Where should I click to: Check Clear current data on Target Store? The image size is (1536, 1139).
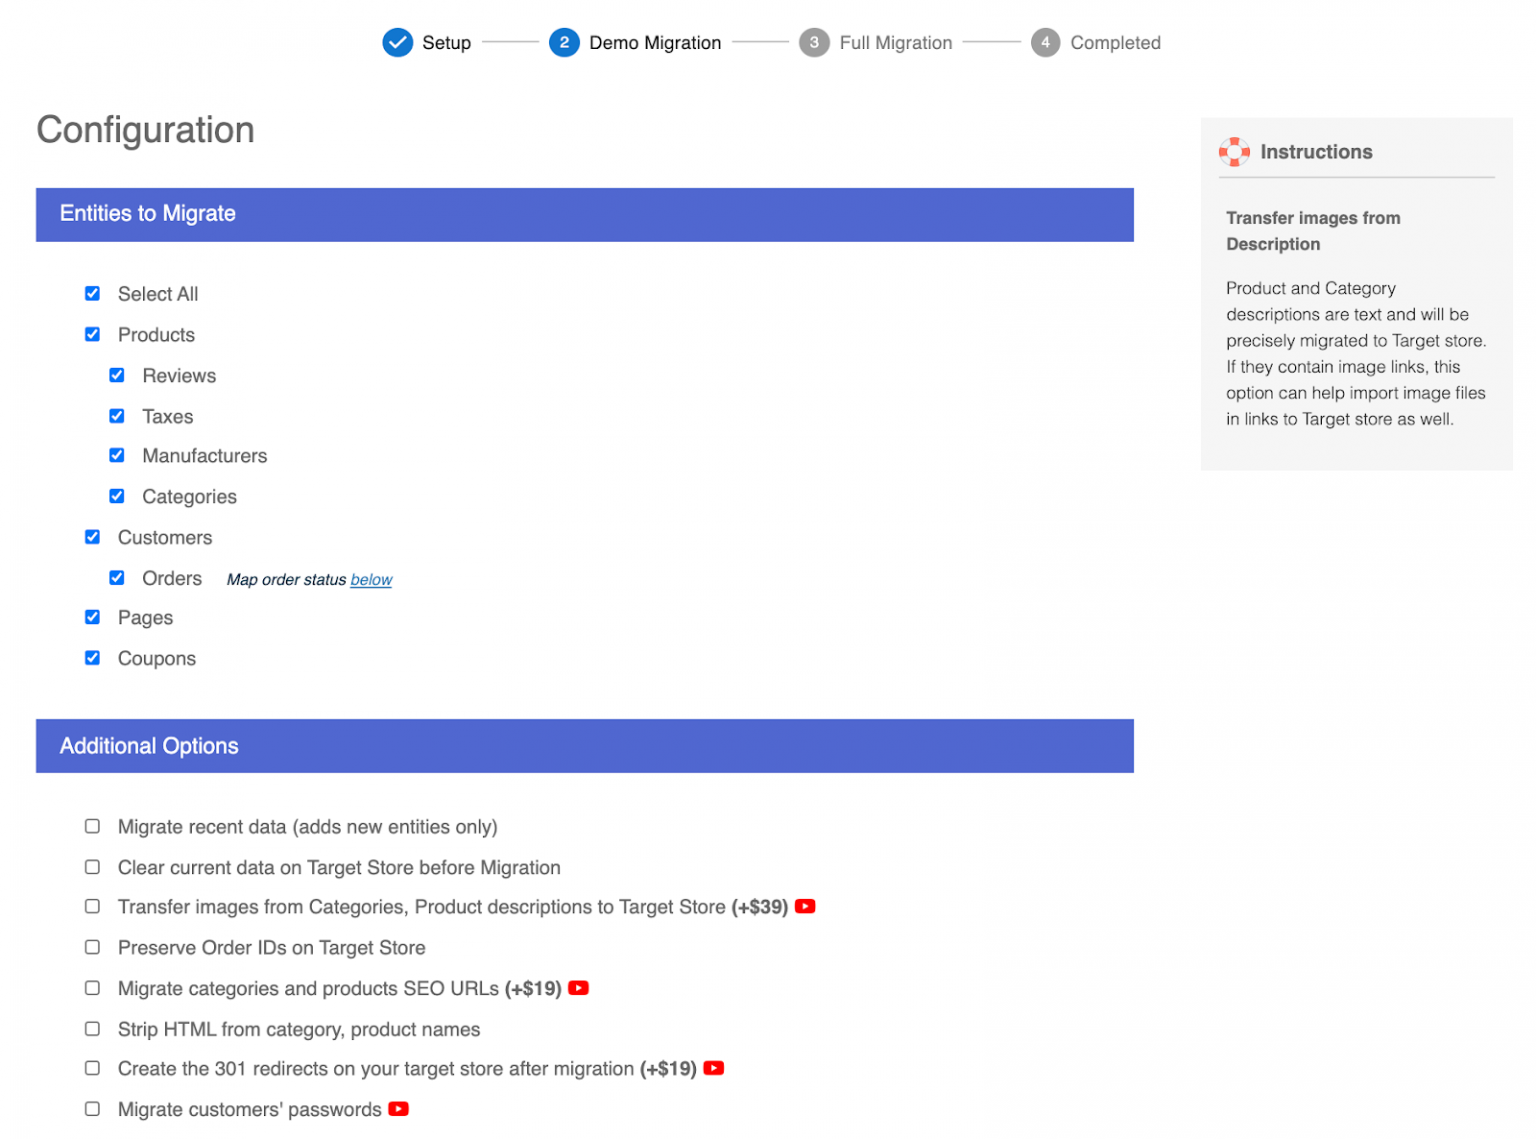pyautogui.click(x=92, y=866)
